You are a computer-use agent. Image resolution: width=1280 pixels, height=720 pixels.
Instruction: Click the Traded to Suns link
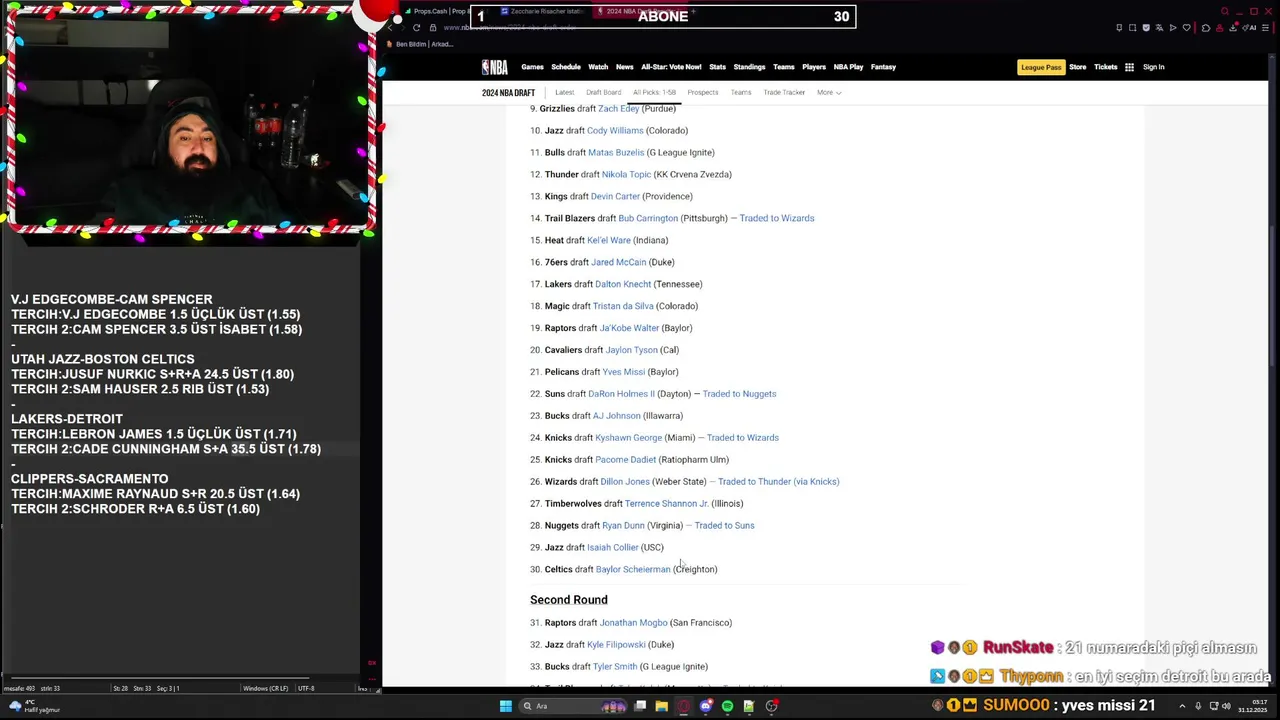point(724,526)
